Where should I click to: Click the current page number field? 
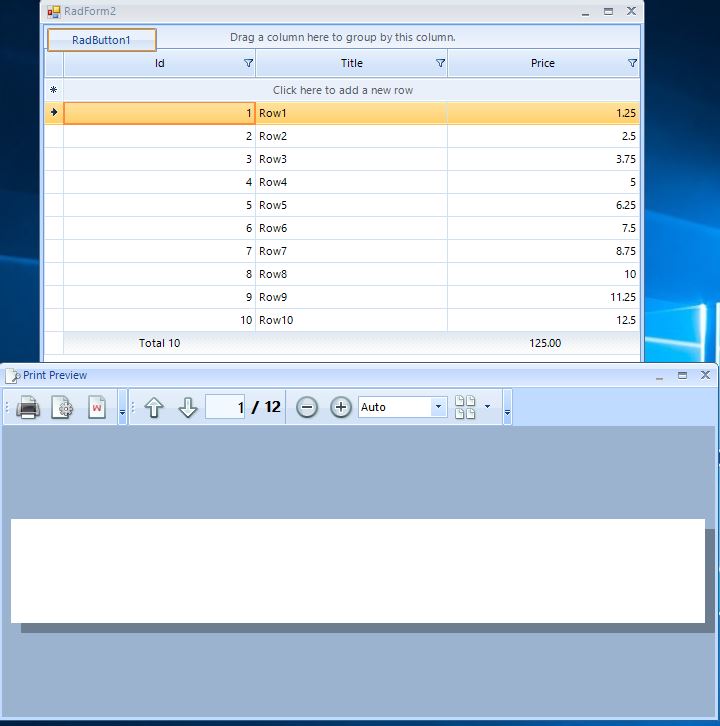click(225, 407)
